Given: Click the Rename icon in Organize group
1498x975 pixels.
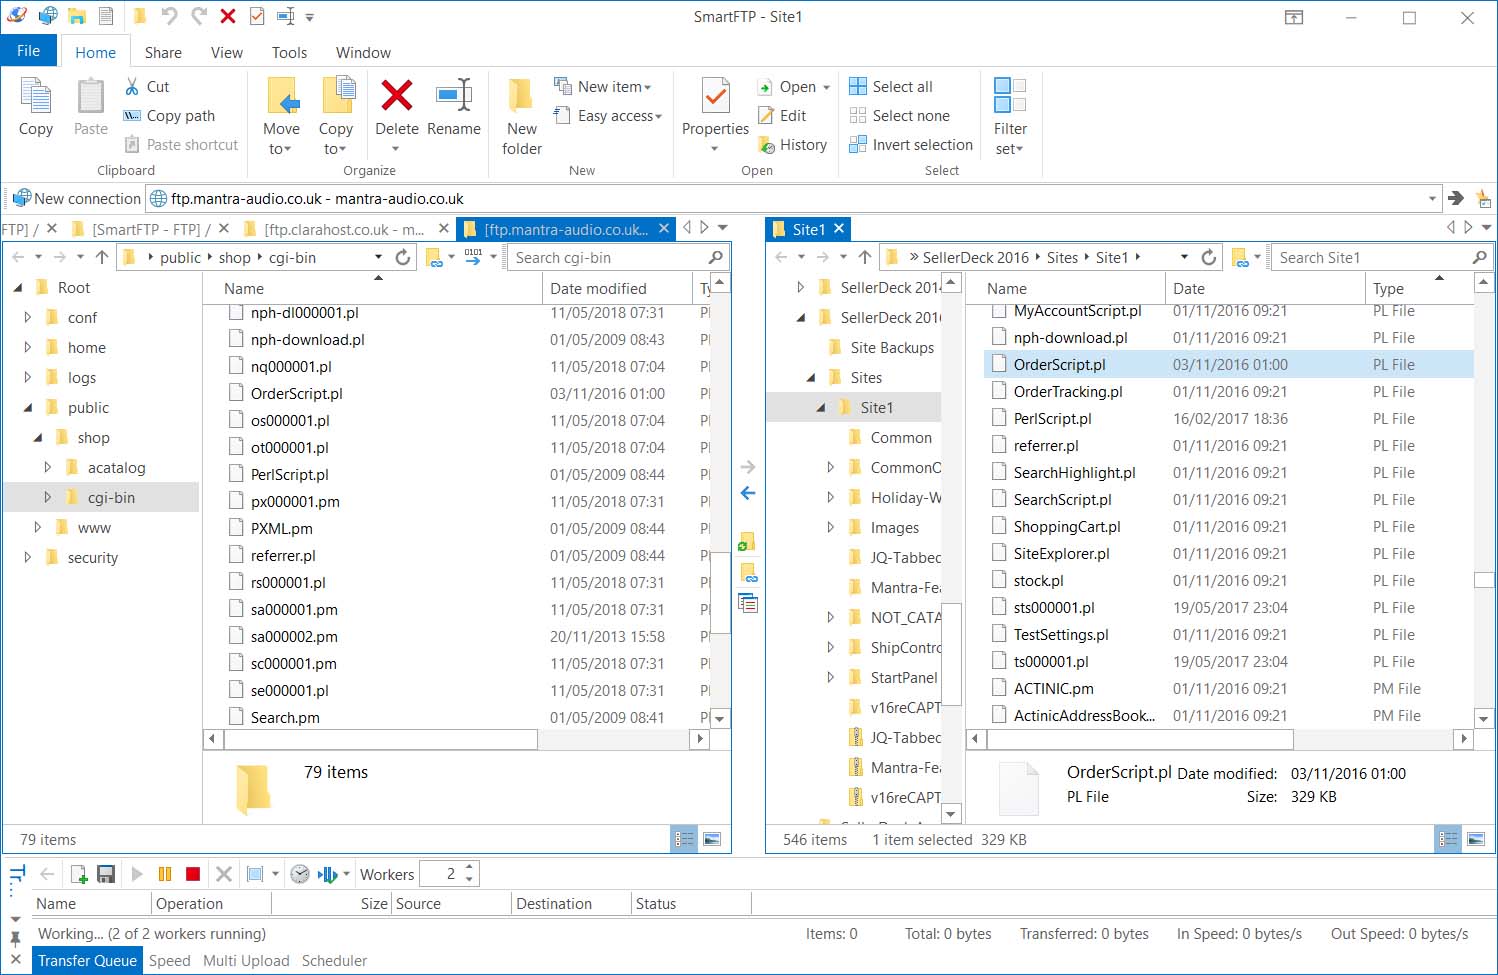Looking at the screenshot, I should 454,108.
